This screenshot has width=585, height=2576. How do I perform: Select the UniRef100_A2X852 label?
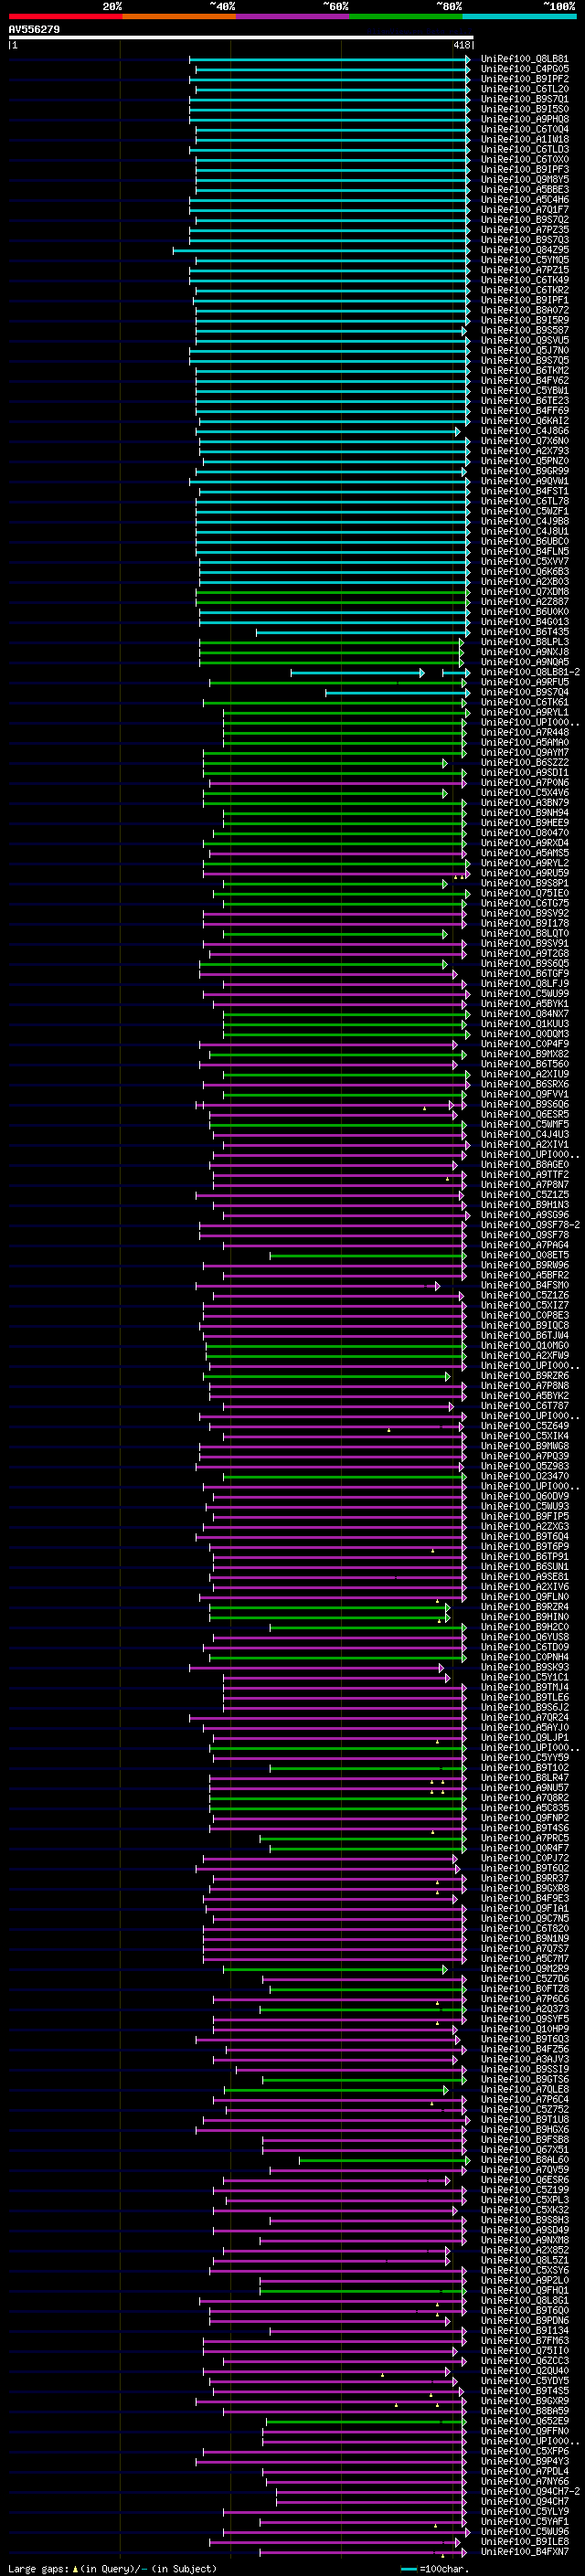click(x=525, y=2251)
